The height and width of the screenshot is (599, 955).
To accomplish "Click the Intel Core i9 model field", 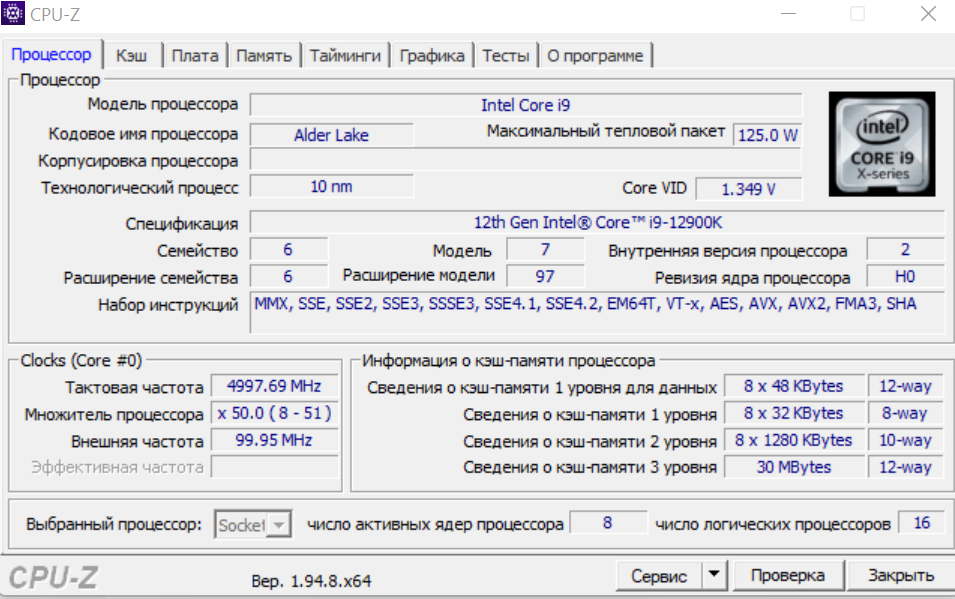I will [x=526, y=105].
